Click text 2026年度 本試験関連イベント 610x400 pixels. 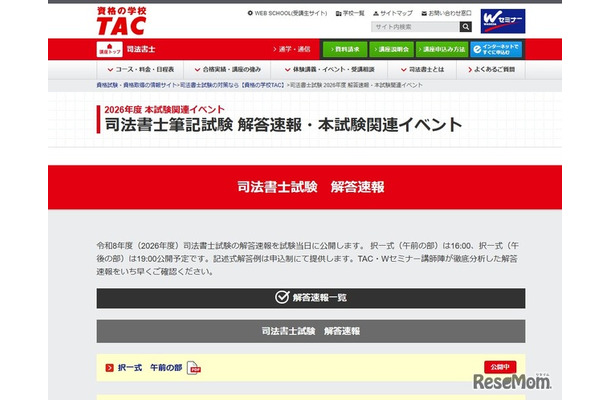click(164, 109)
